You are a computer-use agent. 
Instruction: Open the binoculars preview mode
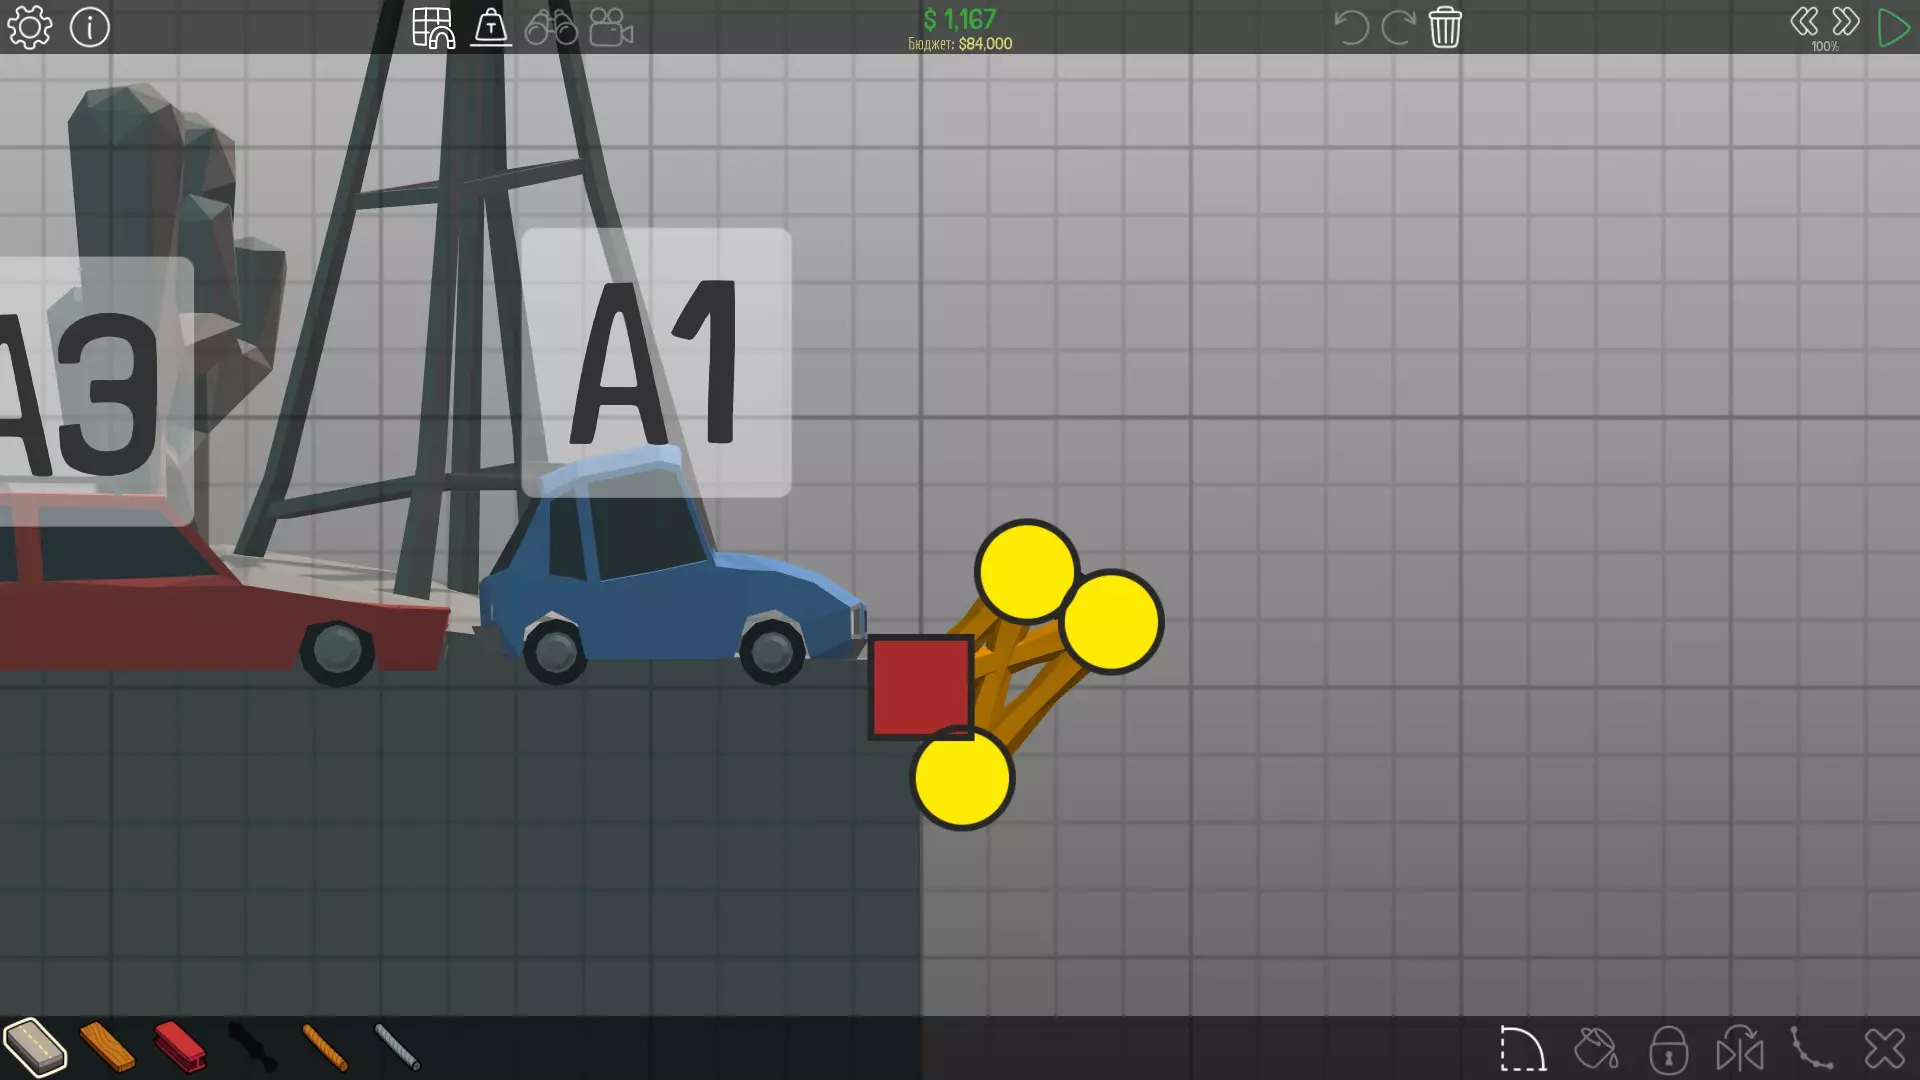pos(551,28)
